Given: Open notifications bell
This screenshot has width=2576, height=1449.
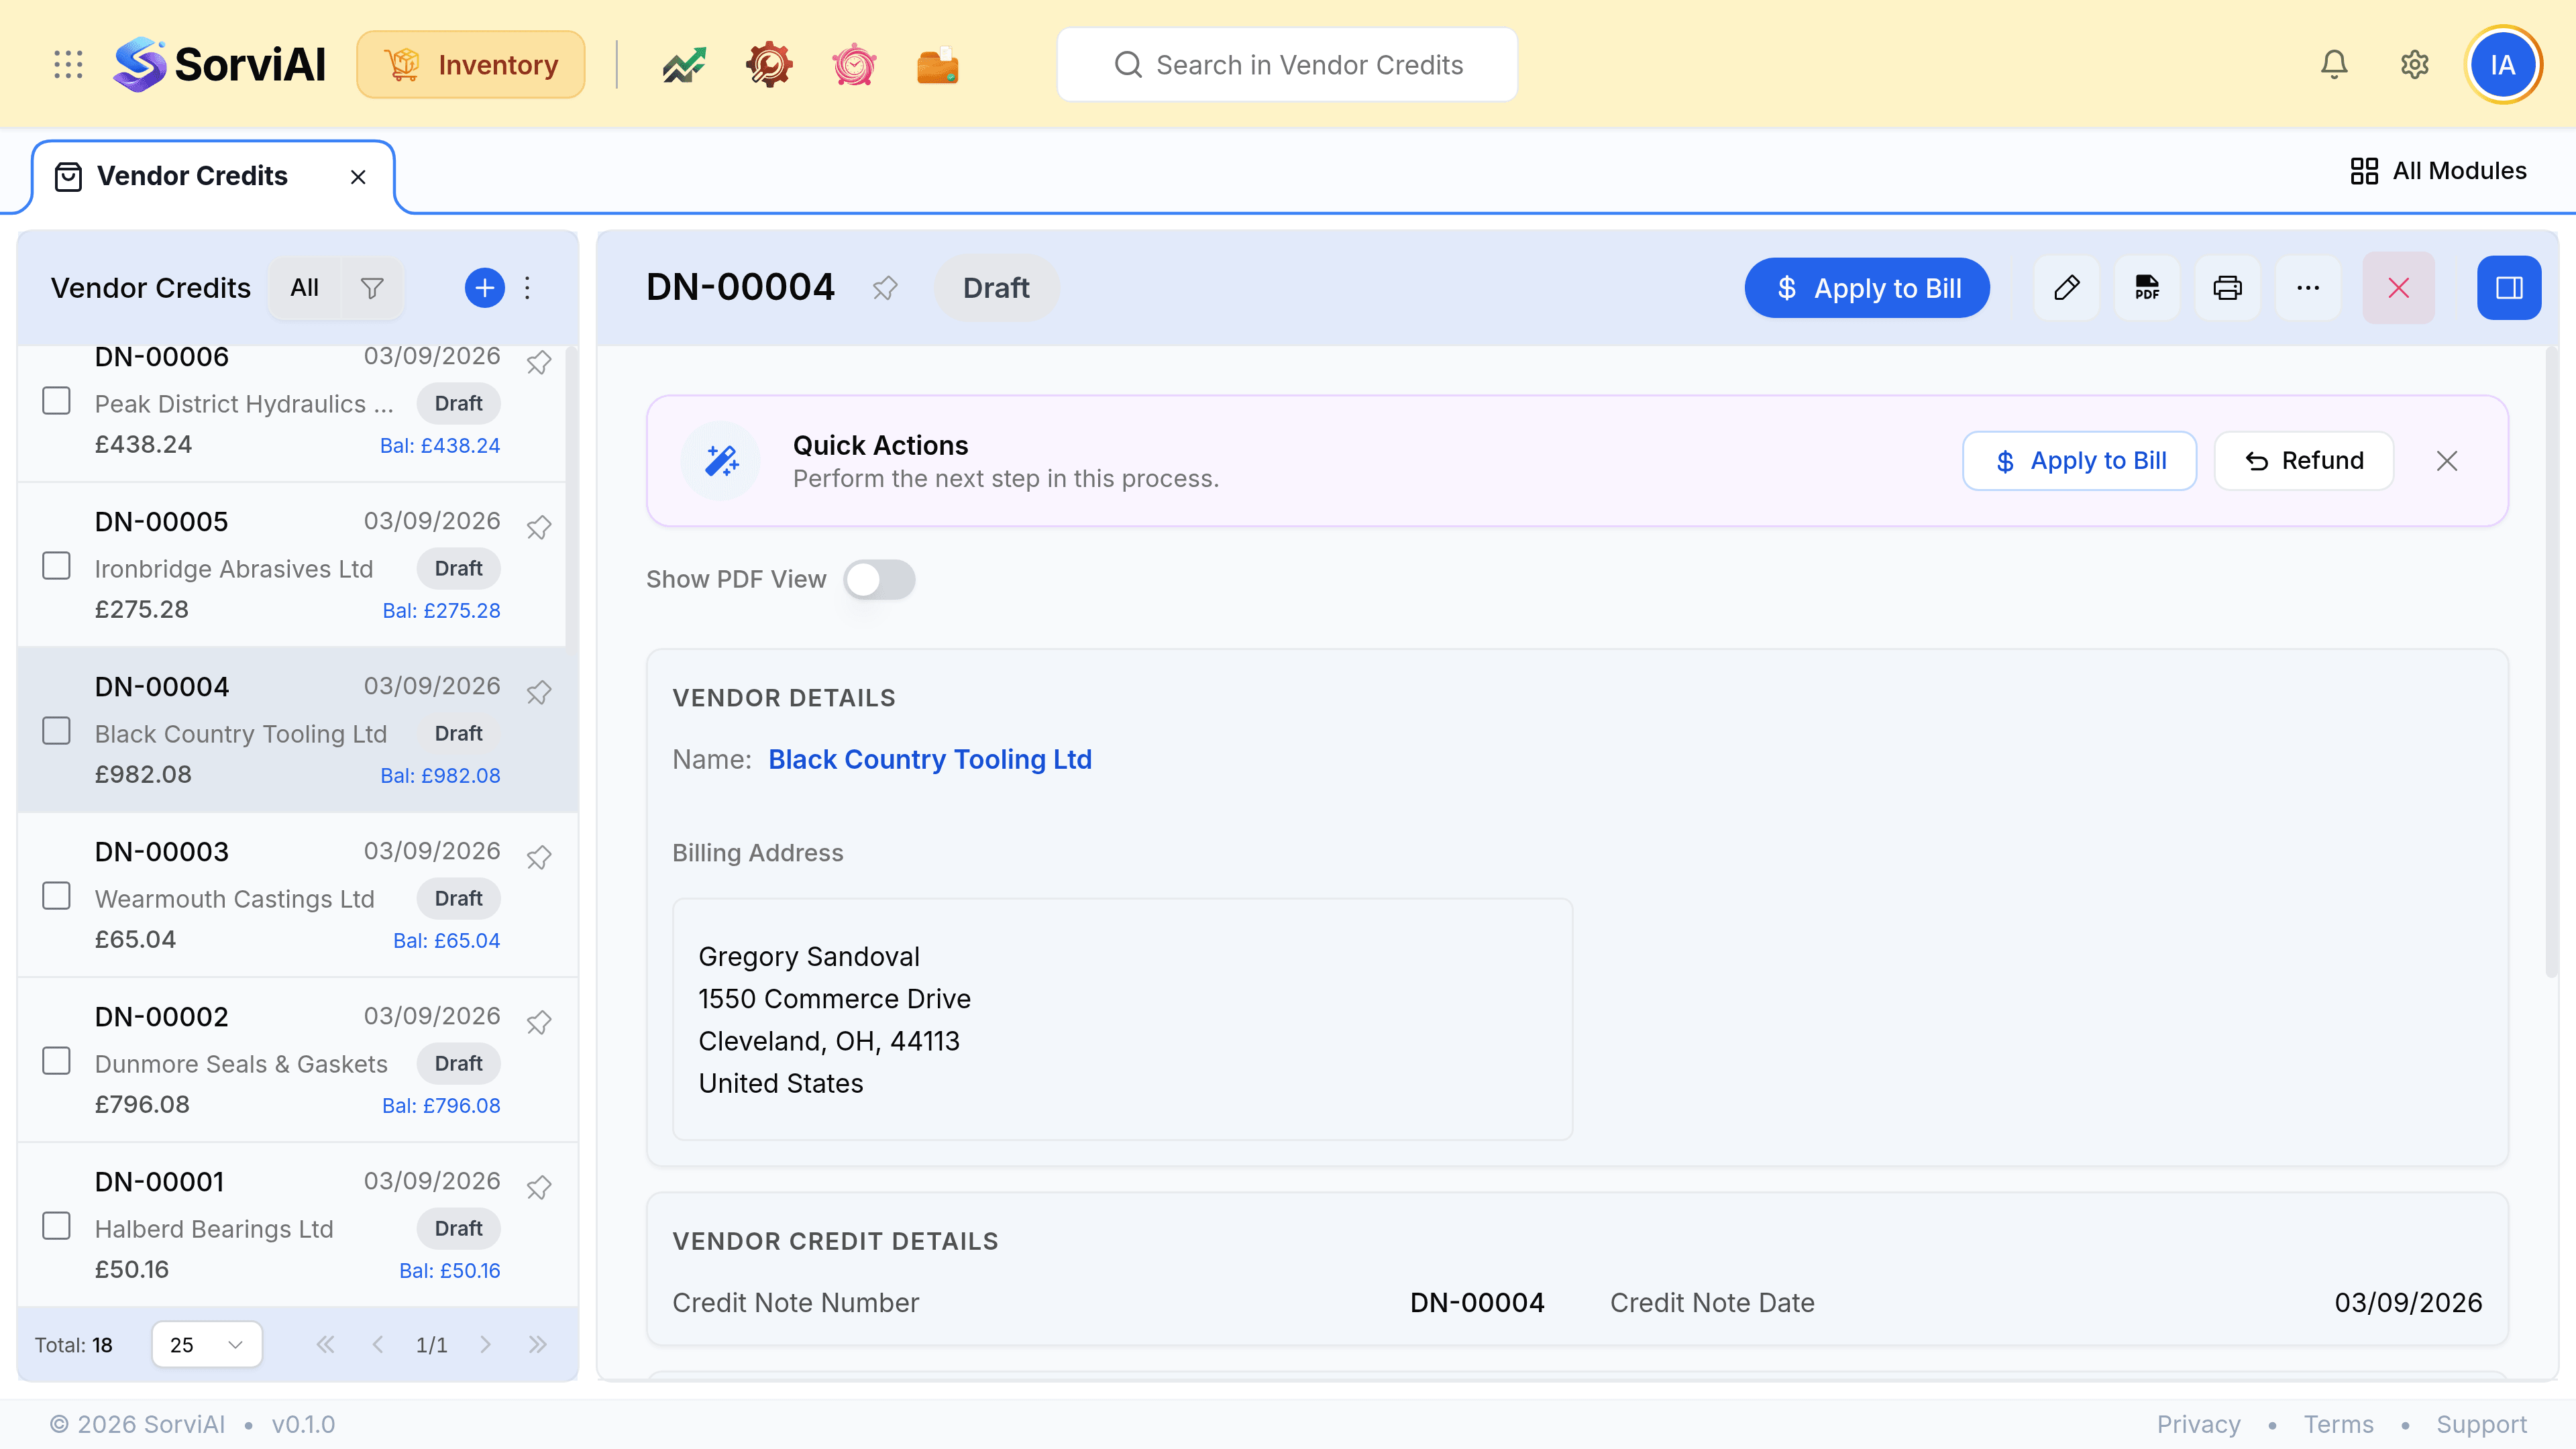Looking at the screenshot, I should pyautogui.click(x=2334, y=65).
